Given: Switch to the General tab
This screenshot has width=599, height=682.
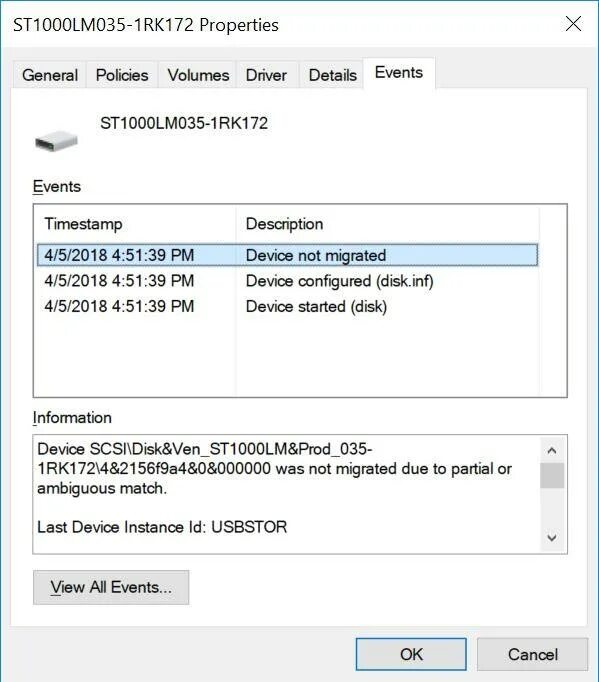Looking at the screenshot, I should tap(49, 75).
